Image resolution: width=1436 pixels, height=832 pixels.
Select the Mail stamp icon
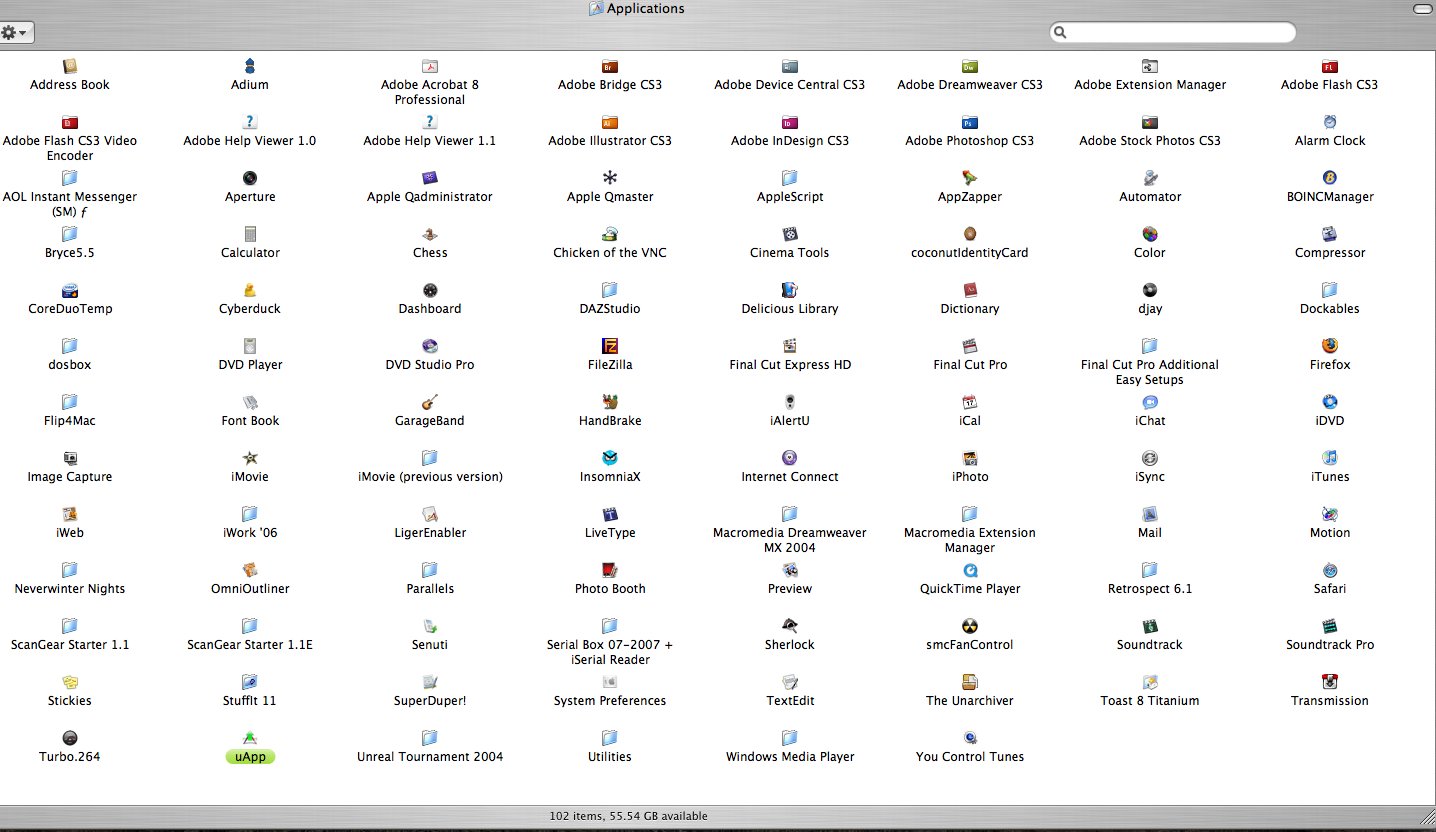pos(1150,514)
